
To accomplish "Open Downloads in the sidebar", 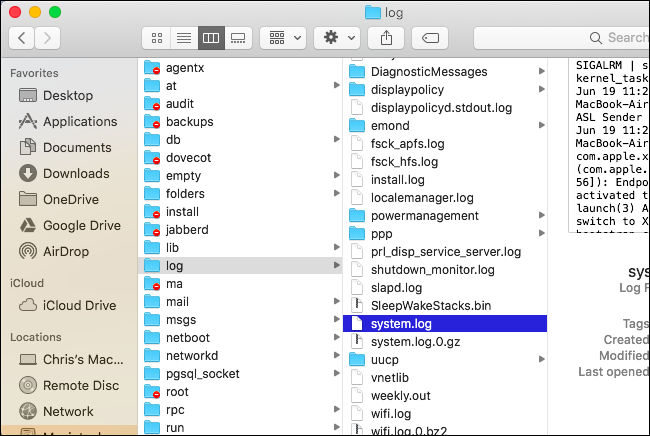I will [x=75, y=173].
